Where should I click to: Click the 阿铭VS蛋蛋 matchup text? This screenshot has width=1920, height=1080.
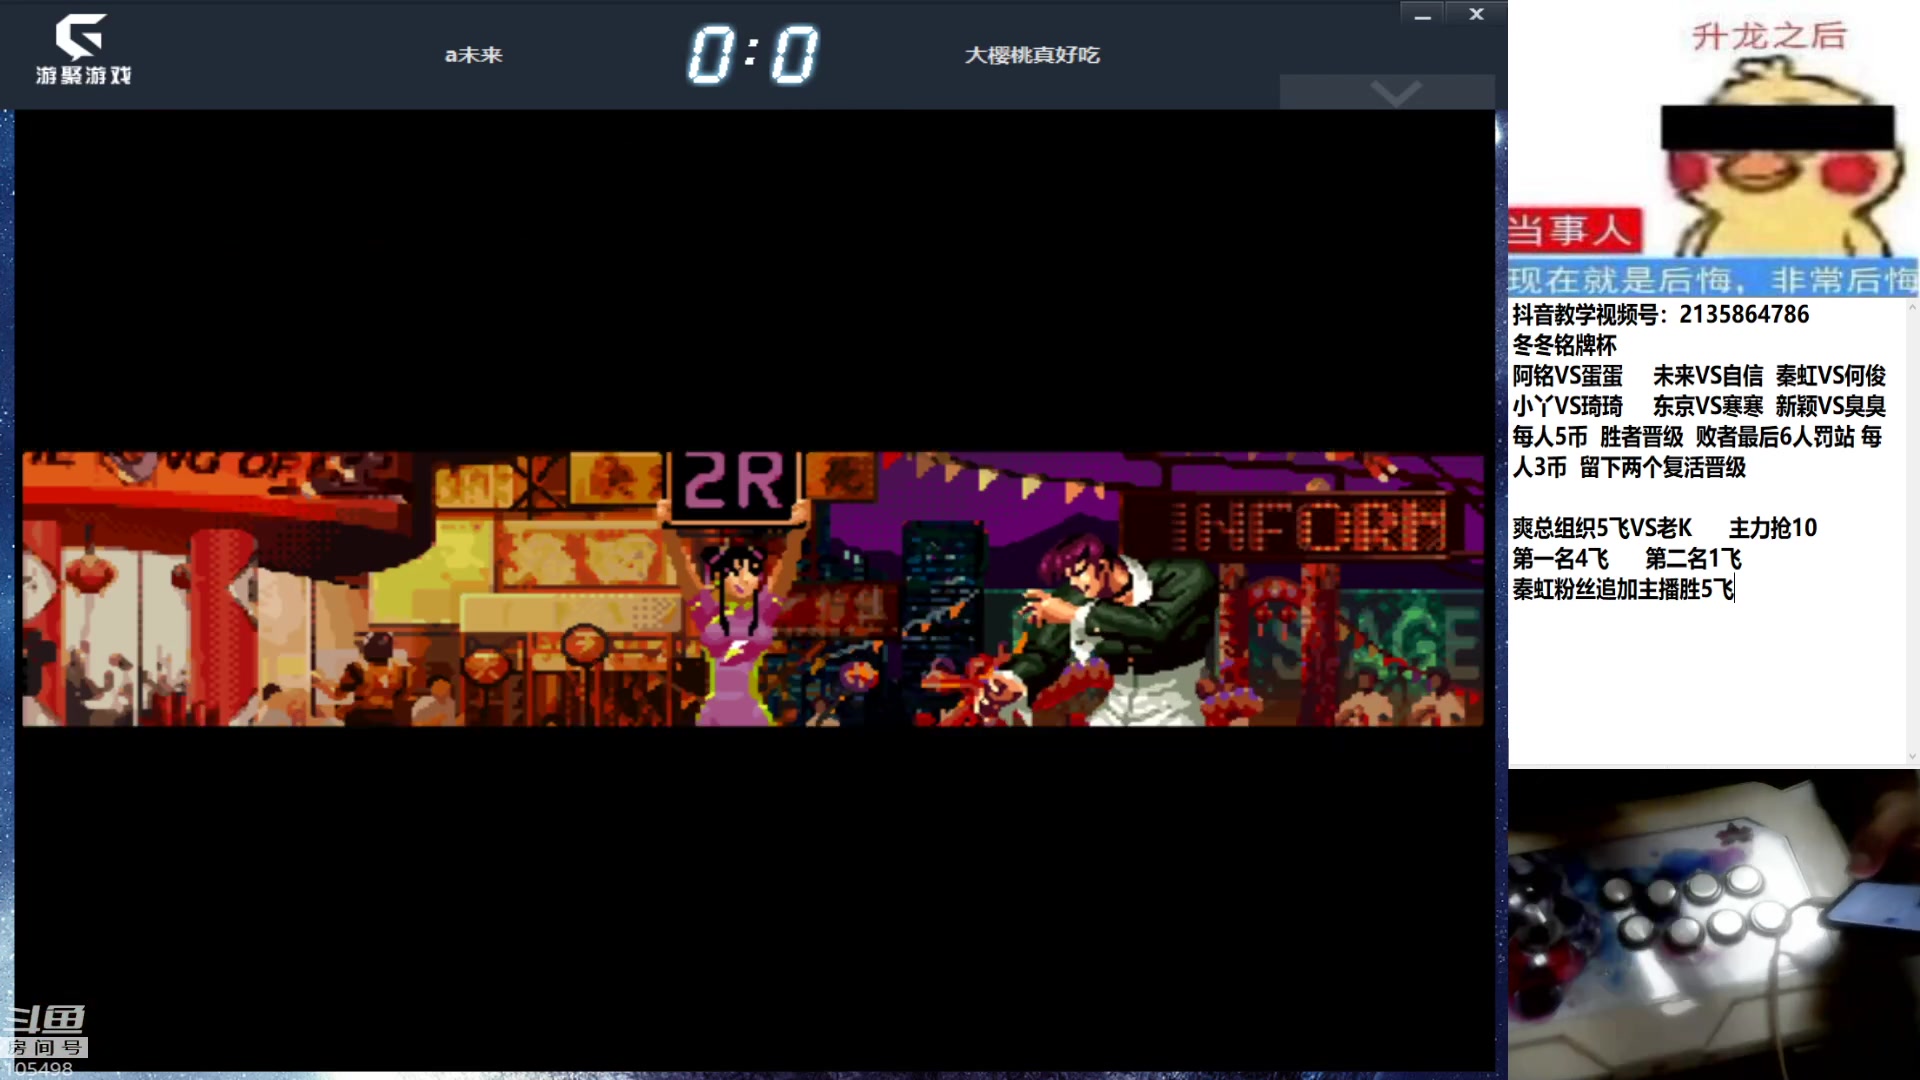(1567, 376)
